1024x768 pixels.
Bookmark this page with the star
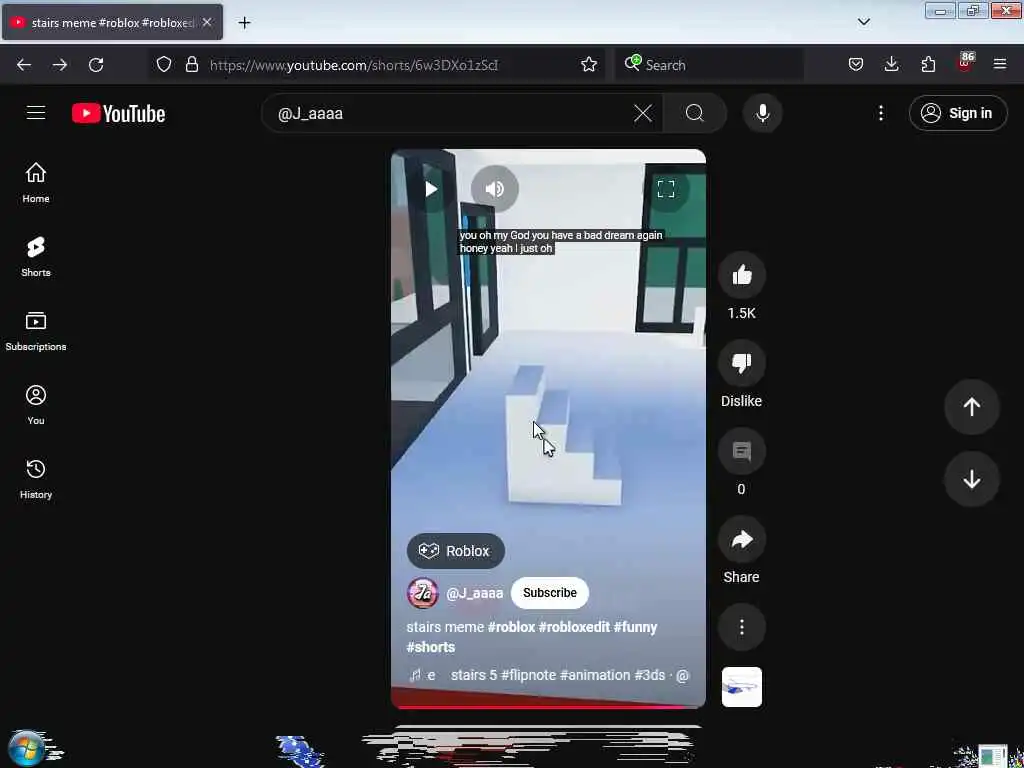click(x=588, y=65)
